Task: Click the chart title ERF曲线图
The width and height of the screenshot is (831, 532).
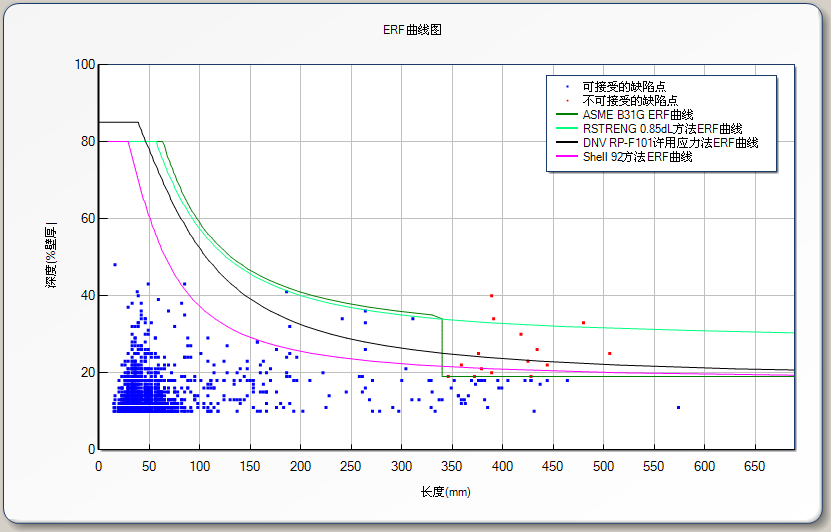Action: coord(412,30)
